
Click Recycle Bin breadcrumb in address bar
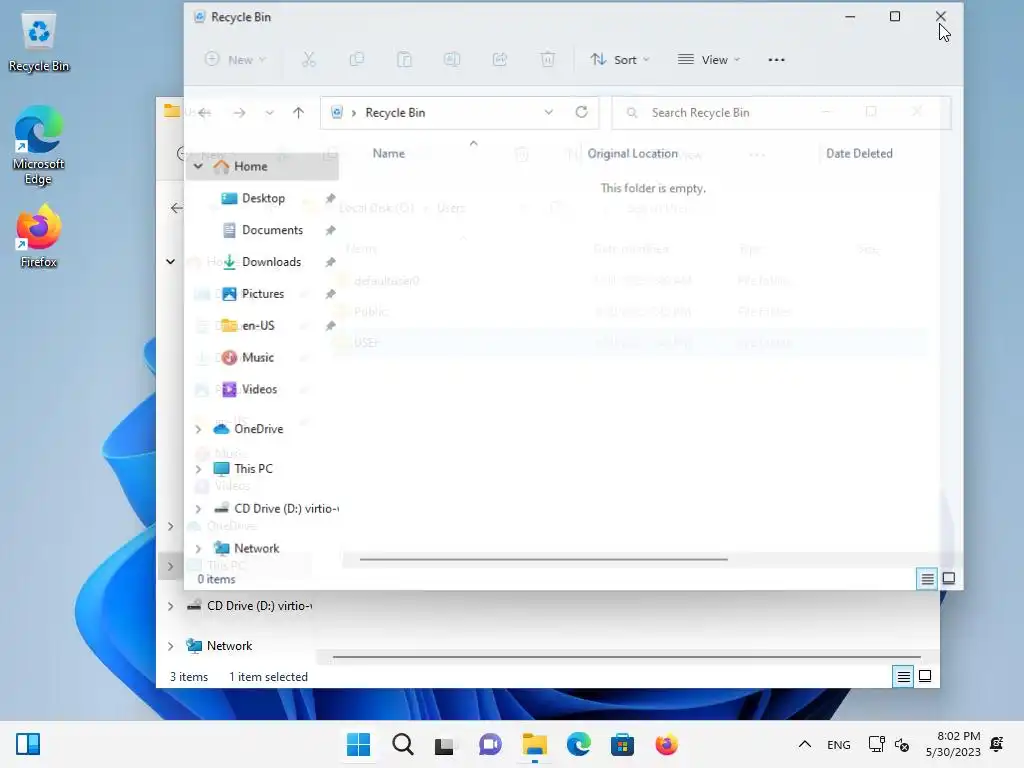[x=395, y=112]
